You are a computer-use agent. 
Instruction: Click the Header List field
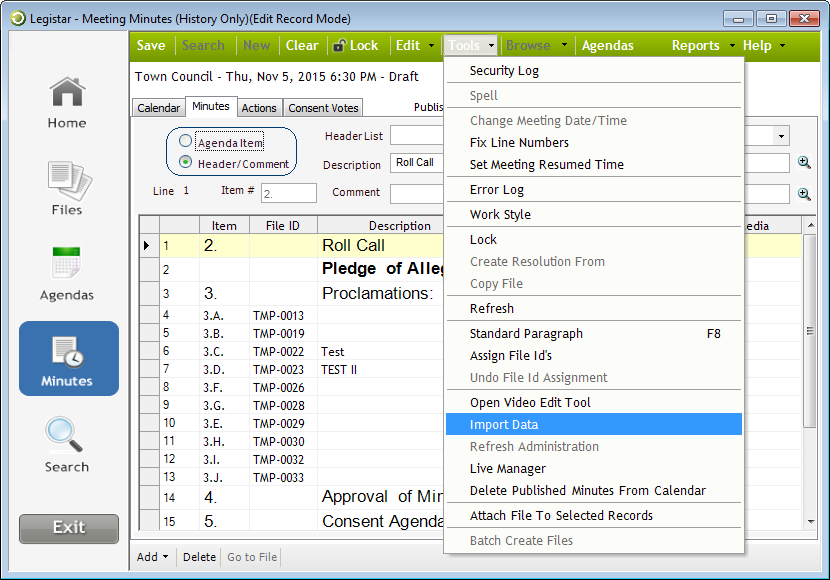click(x=417, y=135)
